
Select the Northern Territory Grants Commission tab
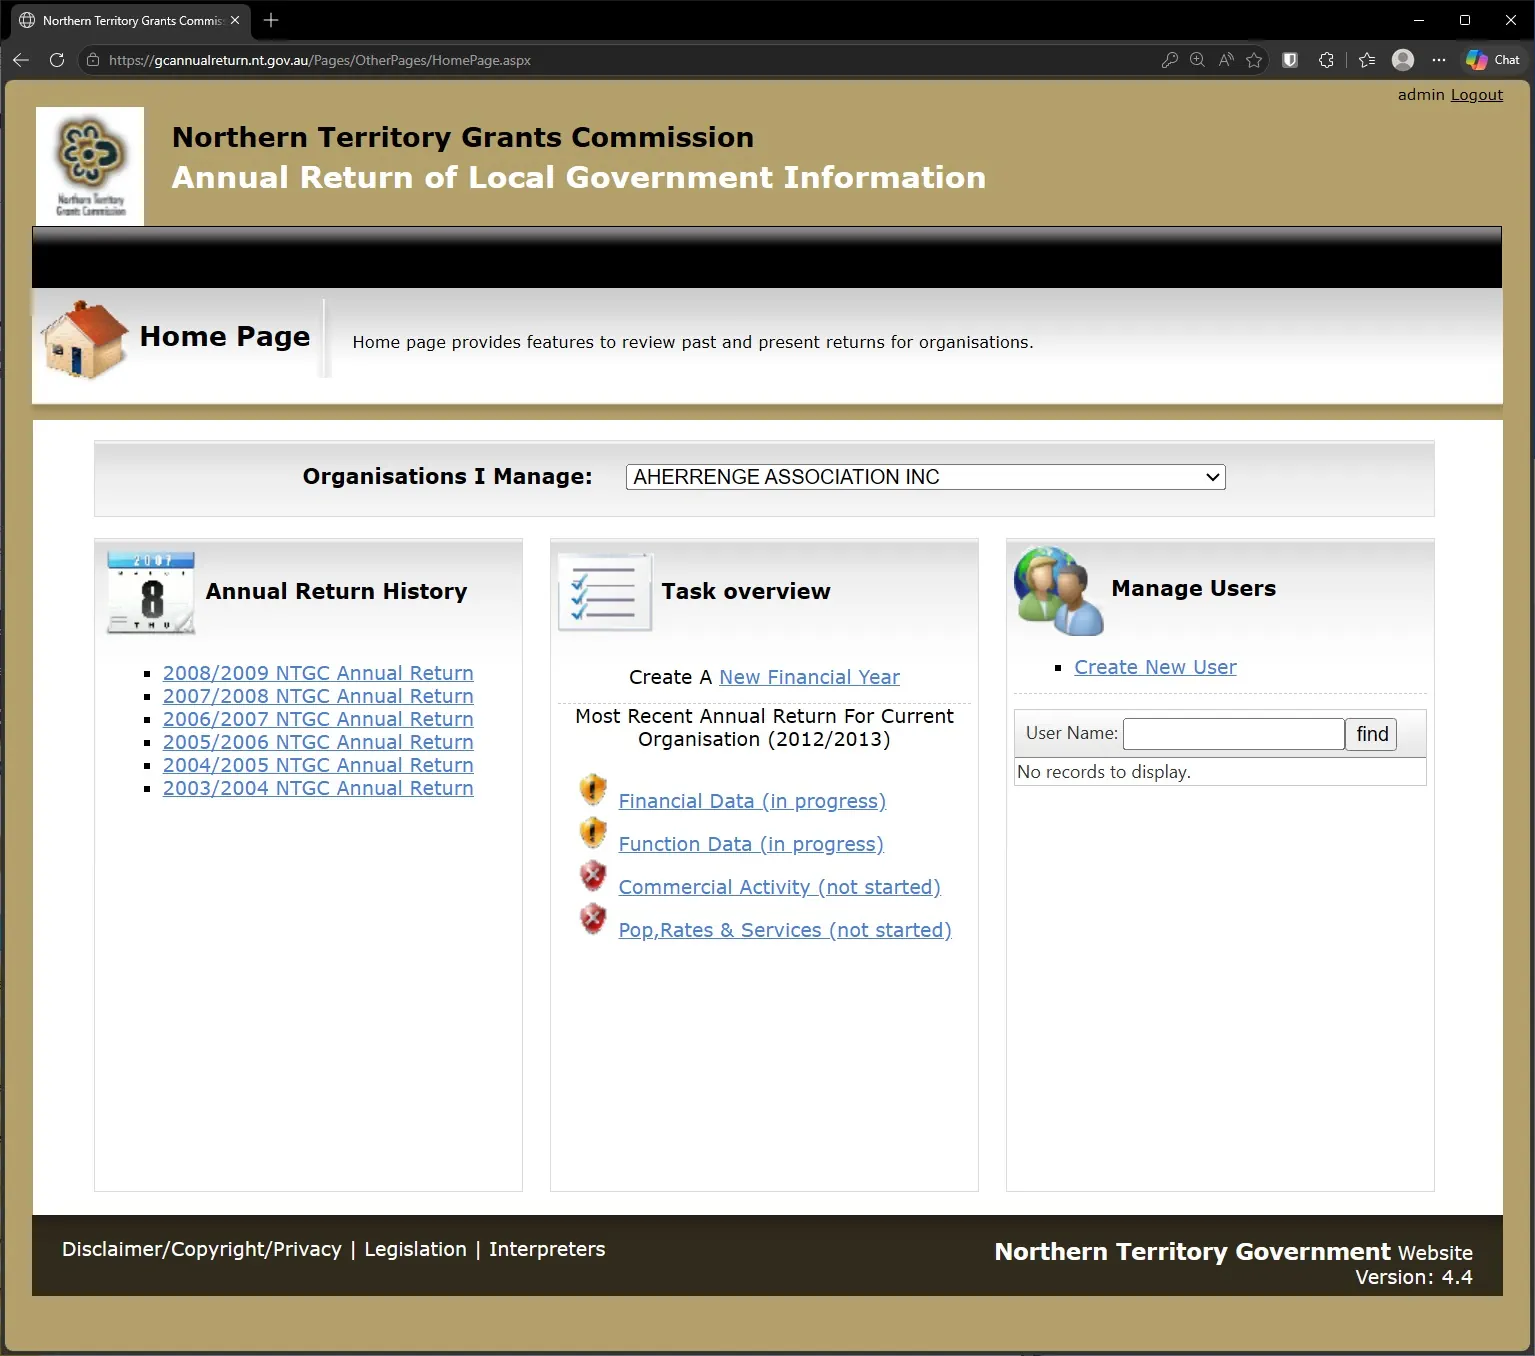130,20
